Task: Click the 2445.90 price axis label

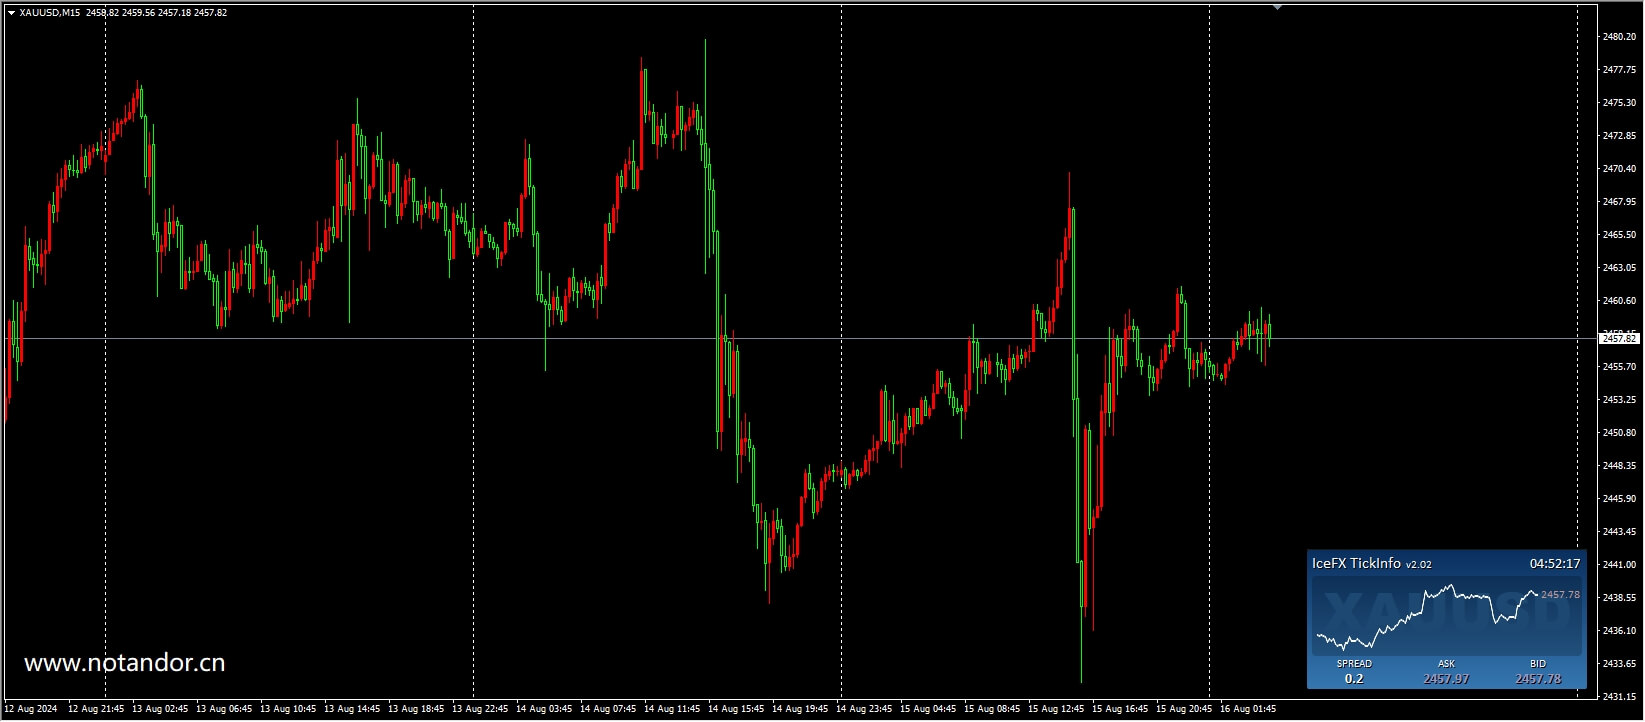Action: [1619, 499]
